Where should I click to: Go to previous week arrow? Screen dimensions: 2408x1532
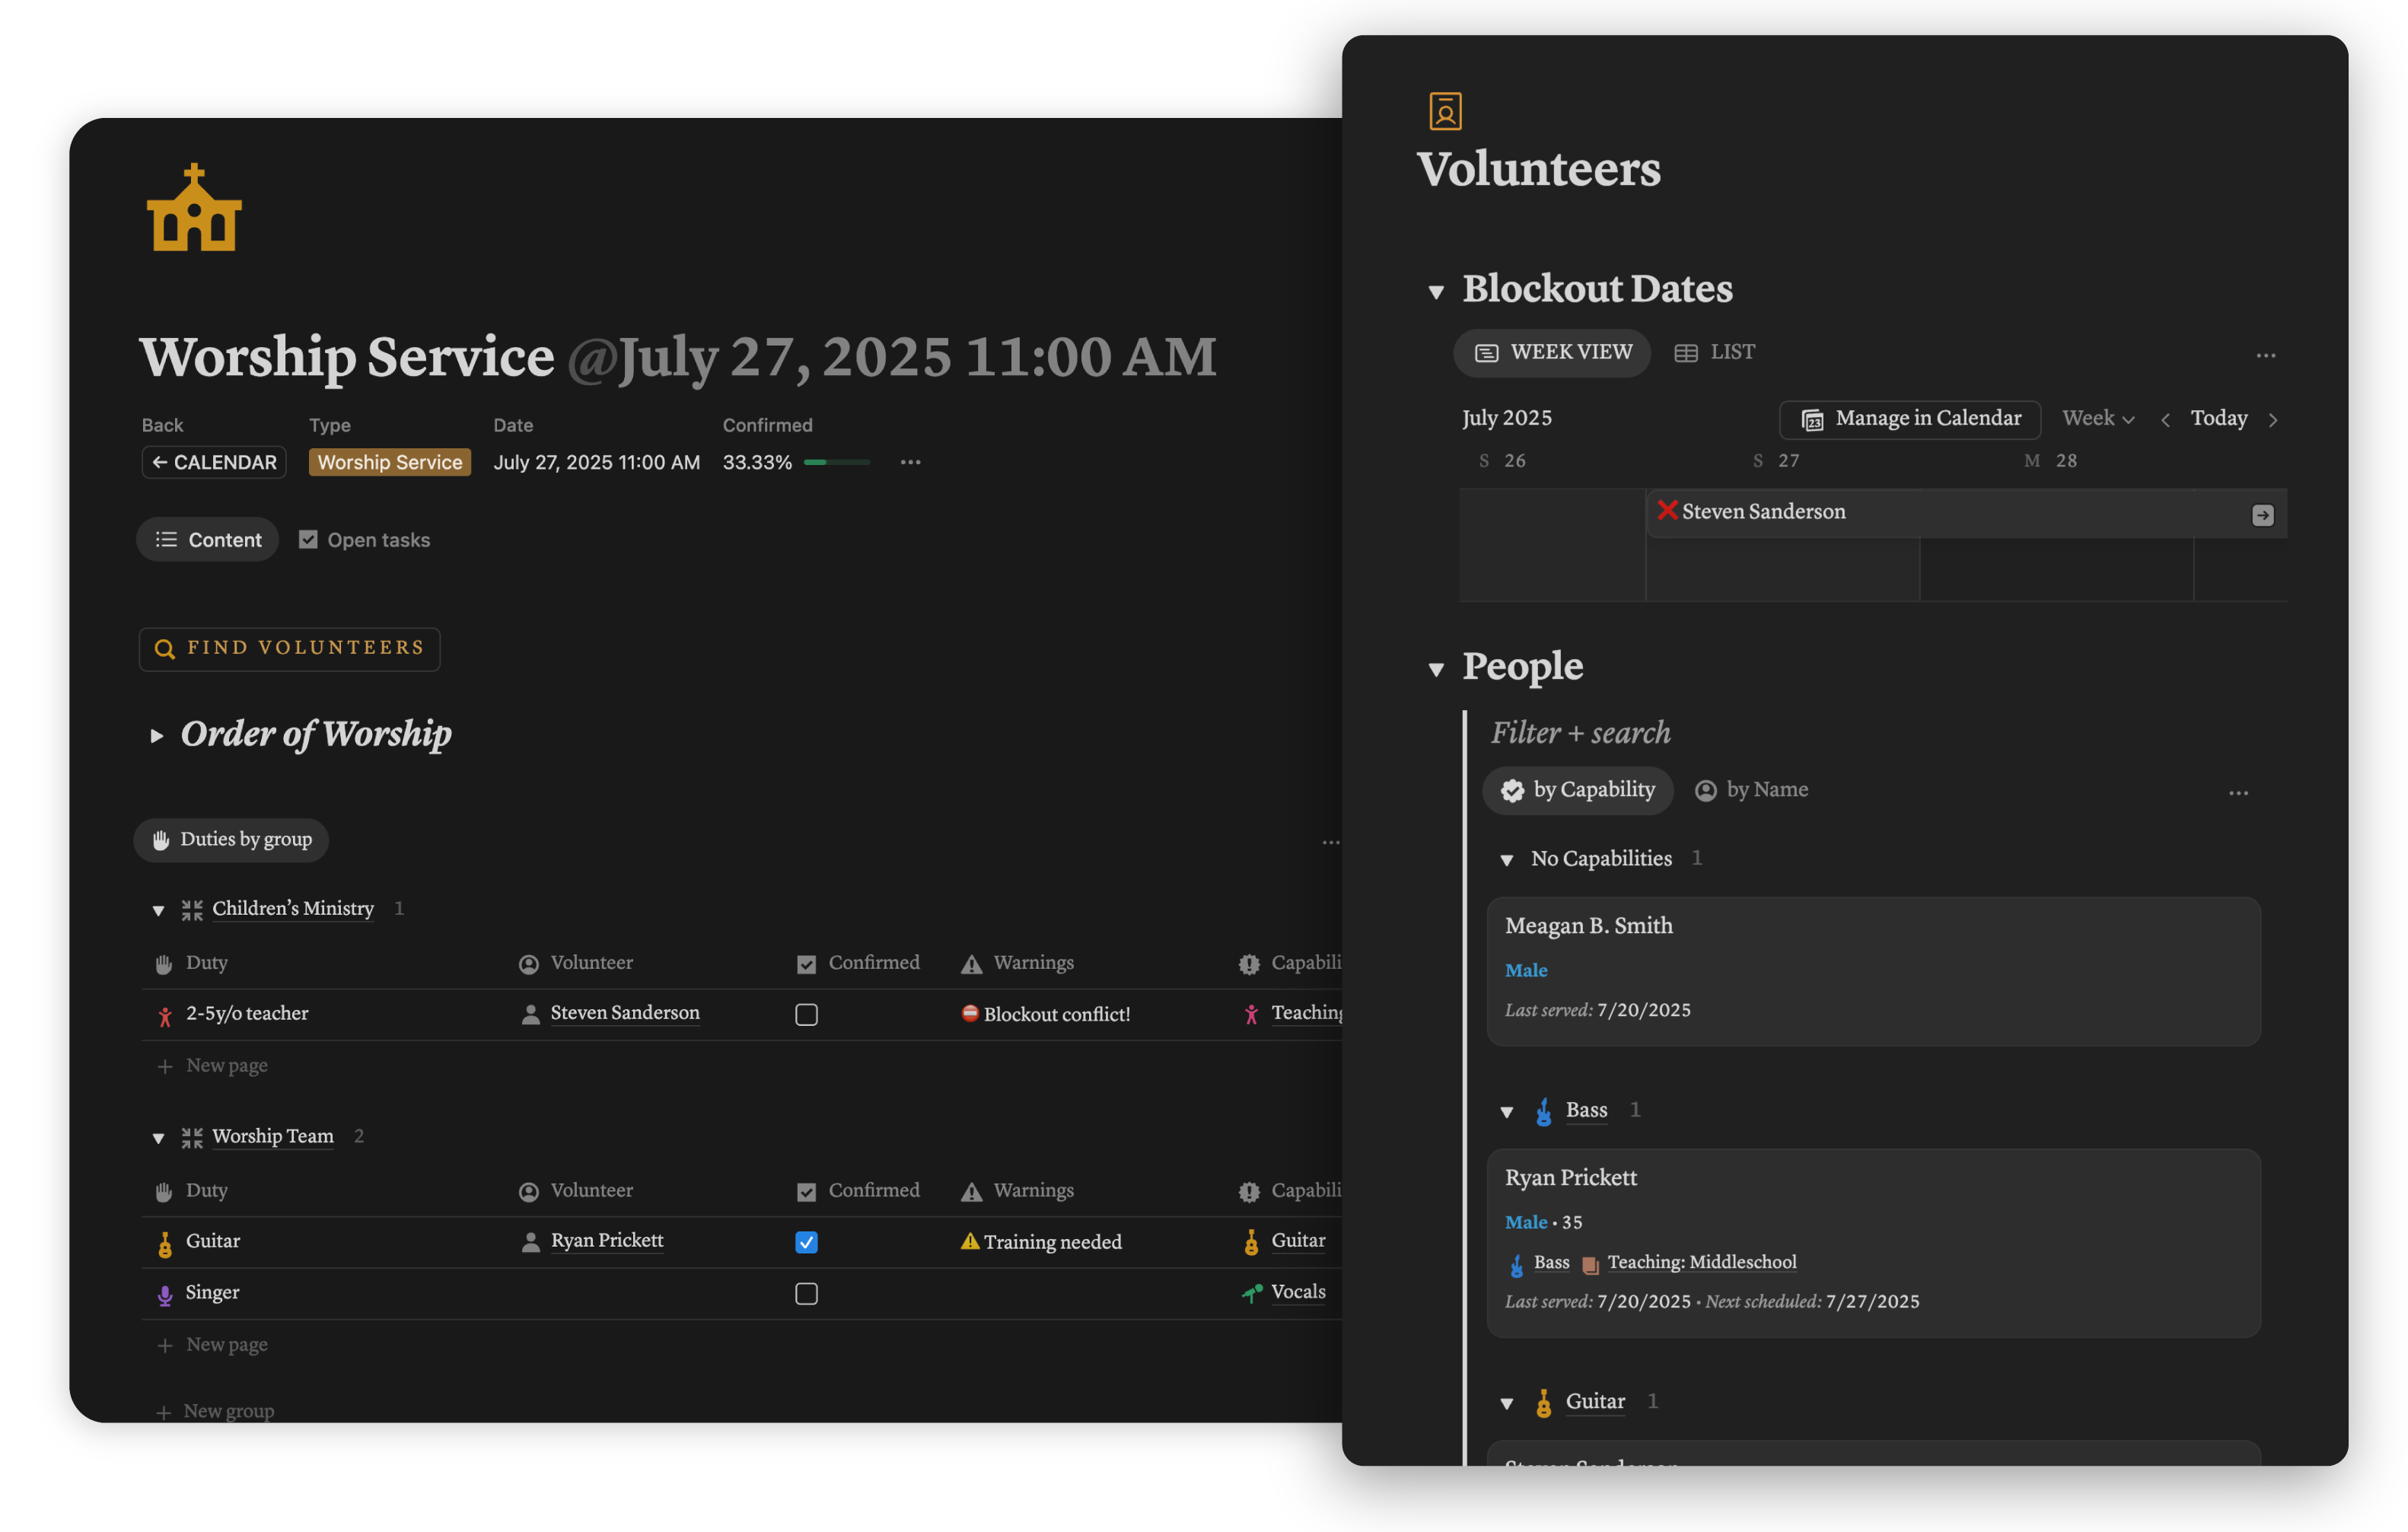pyautogui.click(x=2165, y=420)
